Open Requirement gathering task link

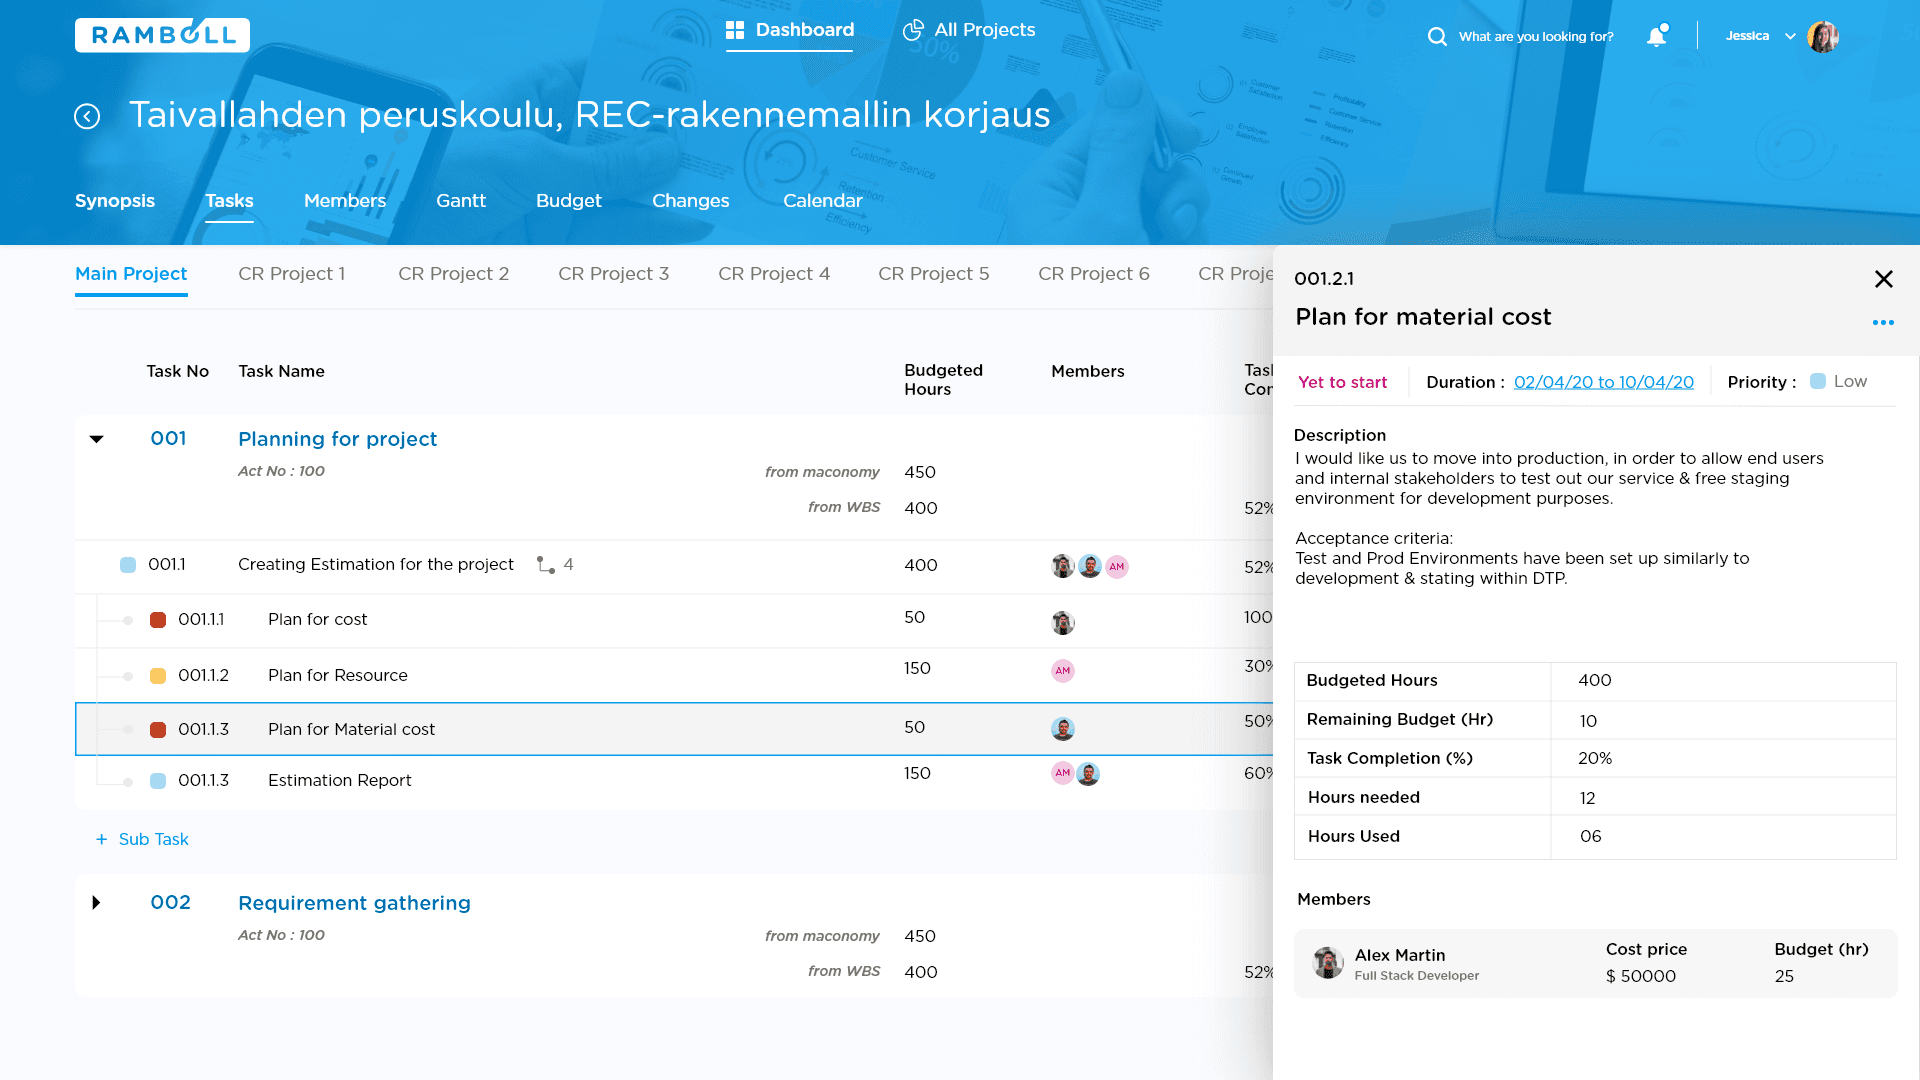[354, 903]
